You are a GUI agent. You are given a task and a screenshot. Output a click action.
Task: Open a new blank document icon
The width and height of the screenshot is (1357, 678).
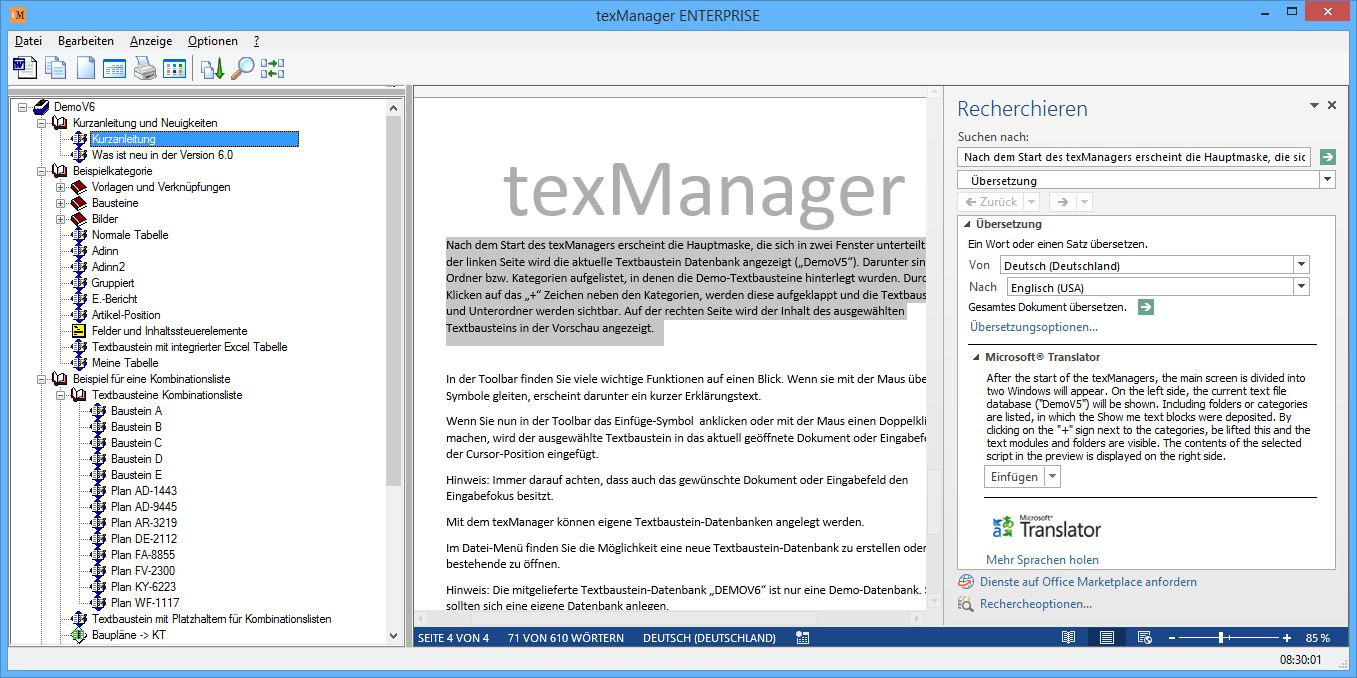(x=86, y=68)
